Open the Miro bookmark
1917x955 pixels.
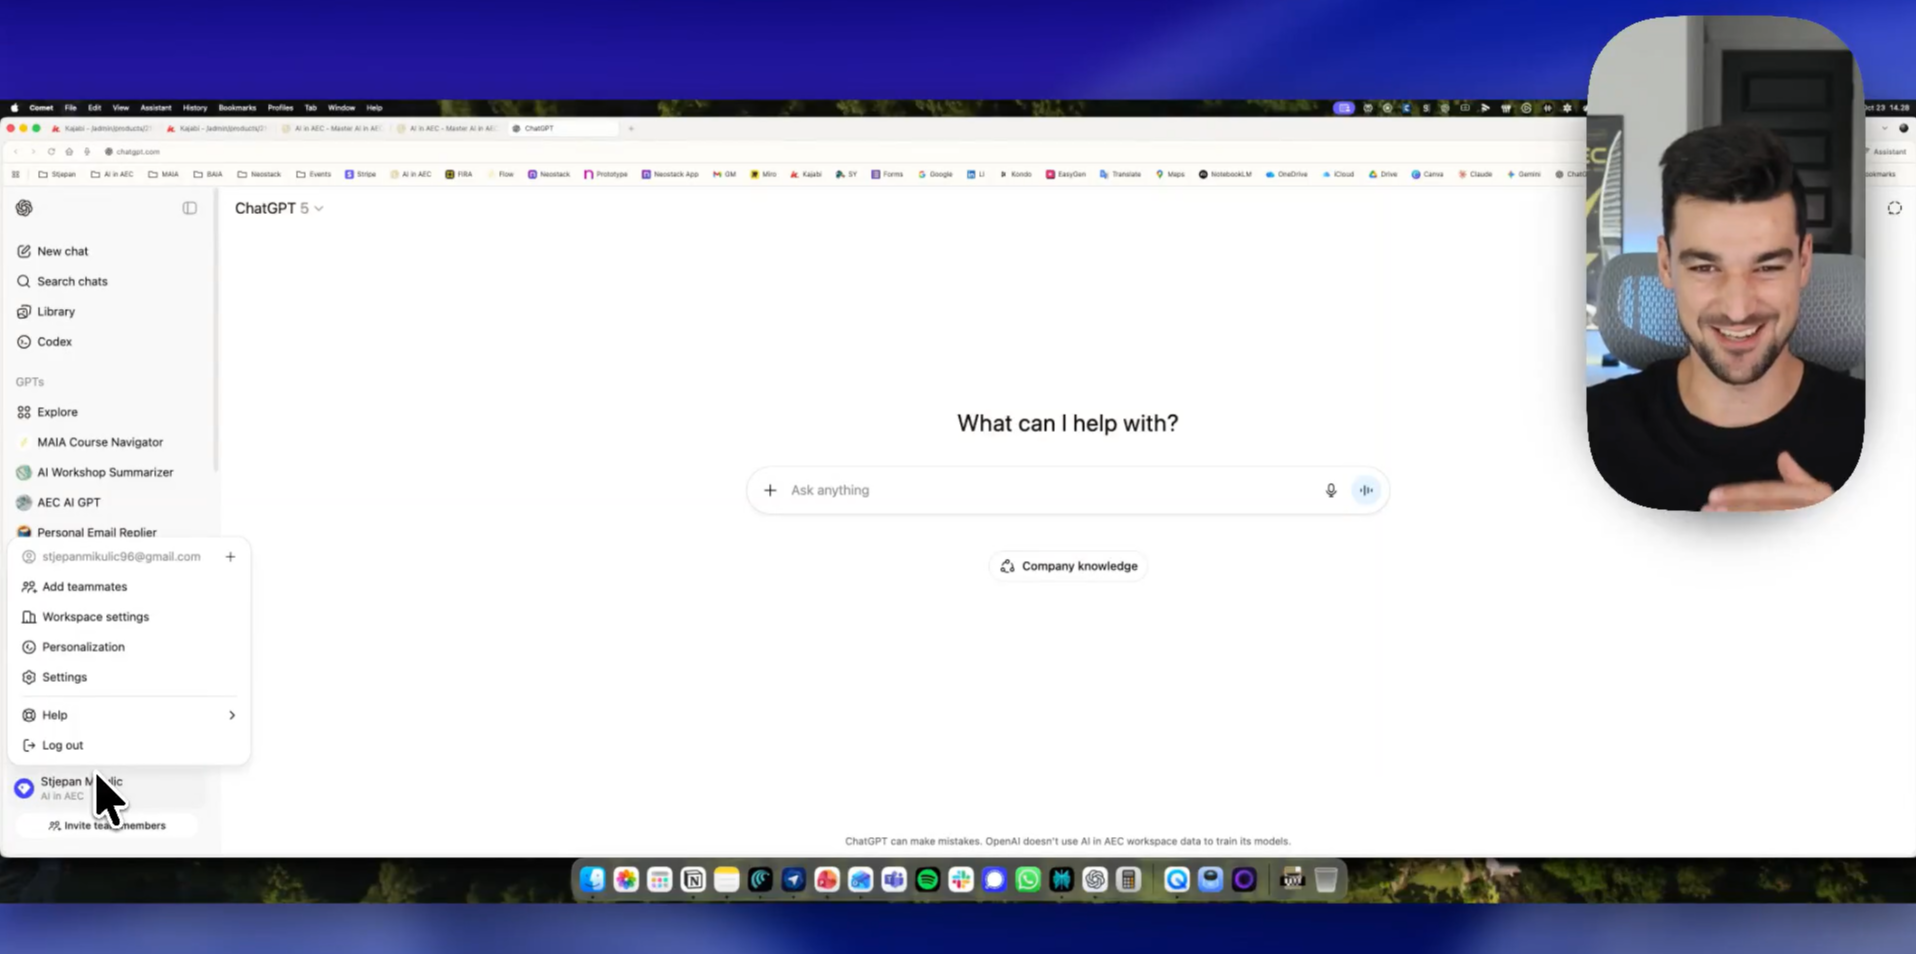click(763, 174)
